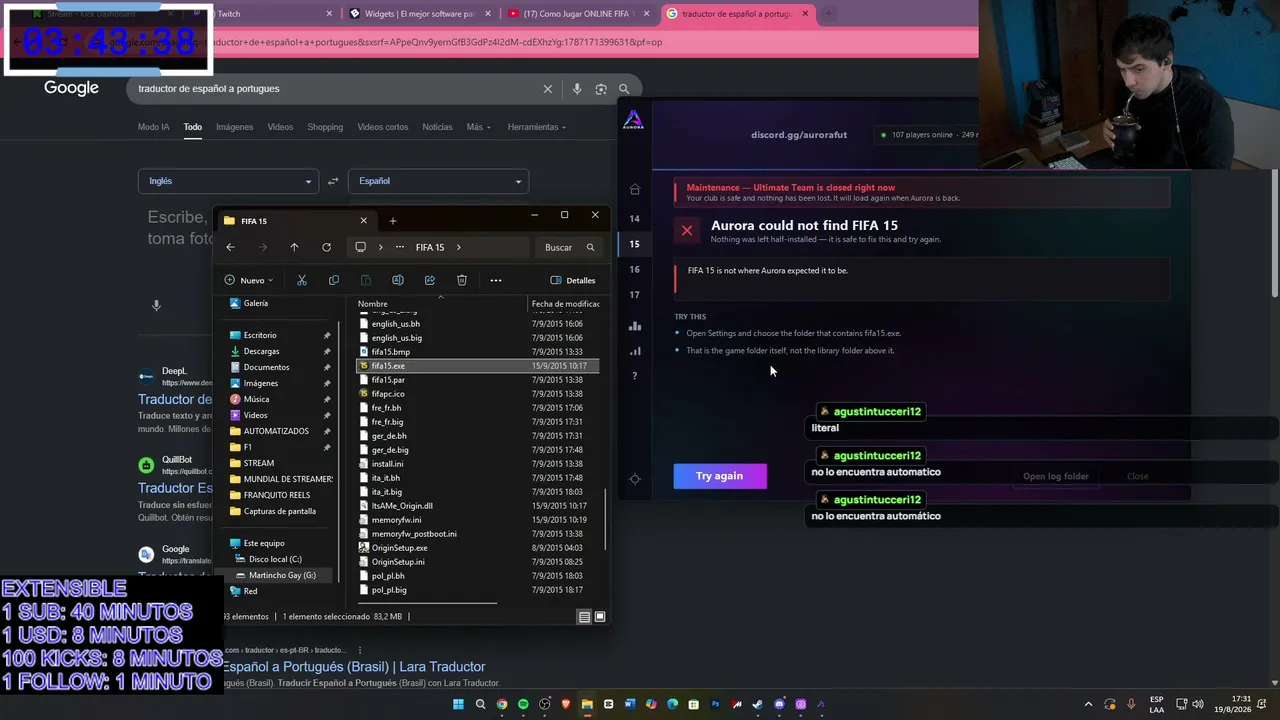Show hidden breadcrumb path ellipsis
Screen dimensions: 1280x720
[400, 247]
